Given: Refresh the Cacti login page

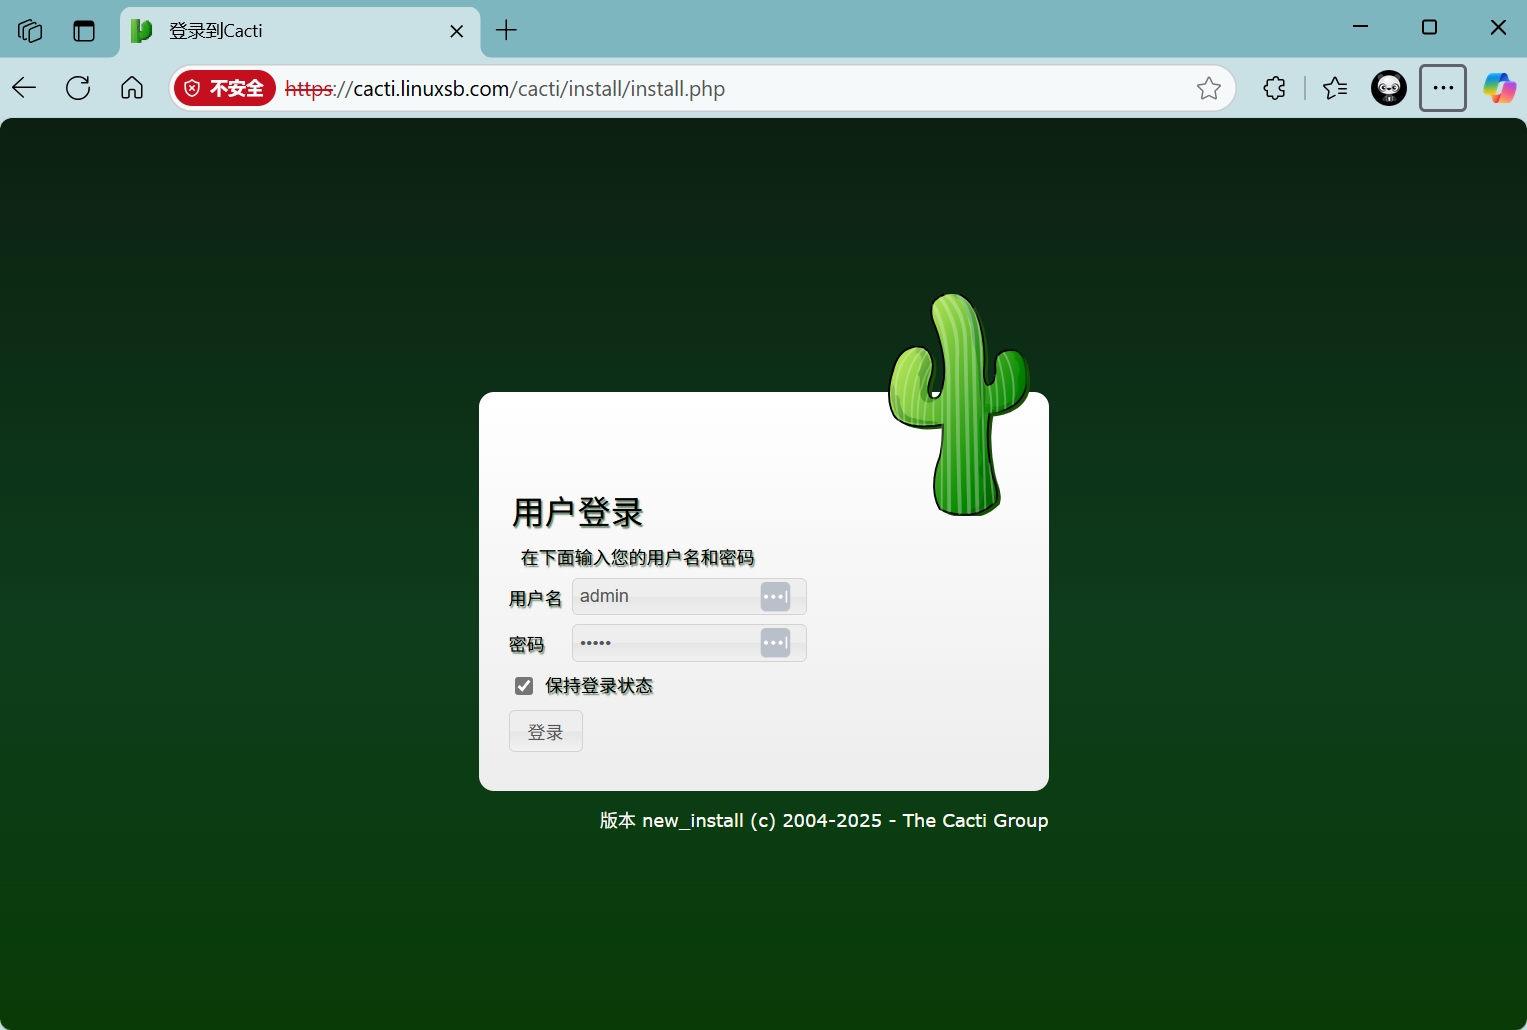Looking at the screenshot, I should coord(78,88).
